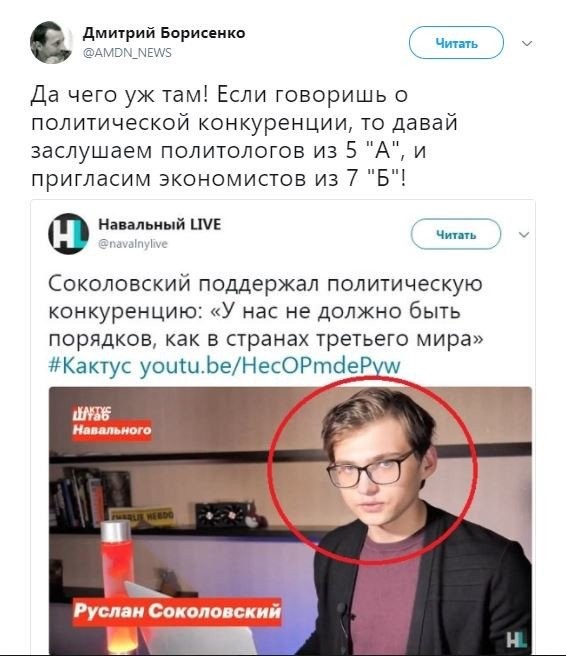Screen dimensions: 566x656
Task: Open quoted tweet text about Соколовский
Action: coord(265,310)
